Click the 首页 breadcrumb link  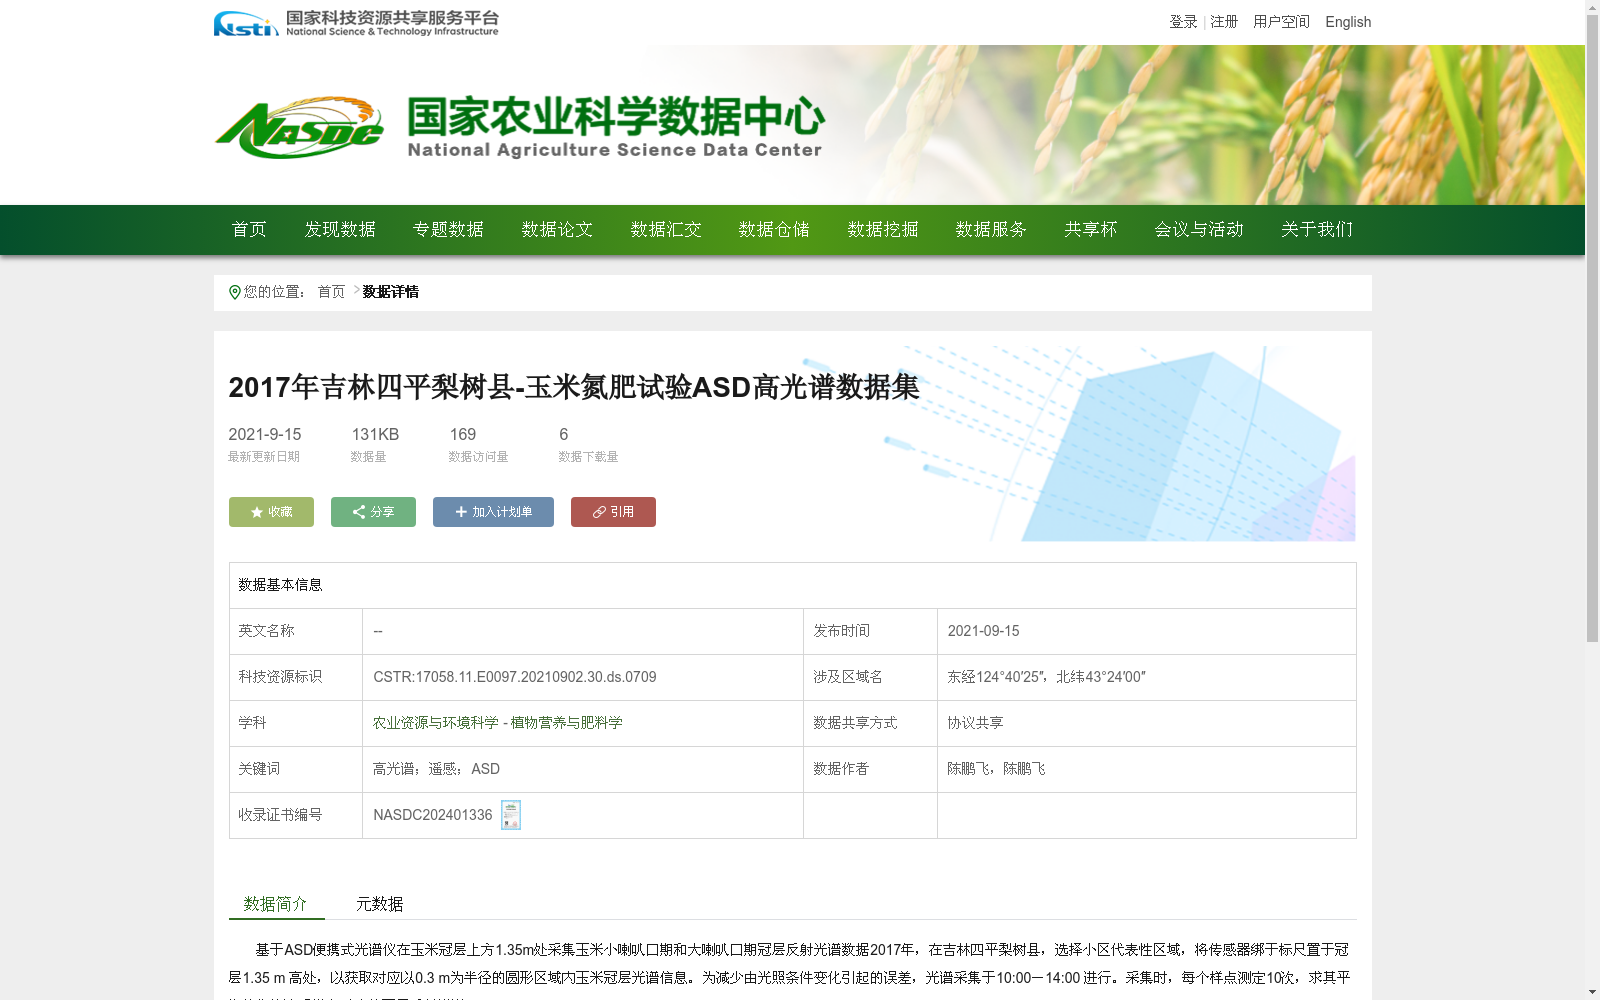(x=331, y=292)
